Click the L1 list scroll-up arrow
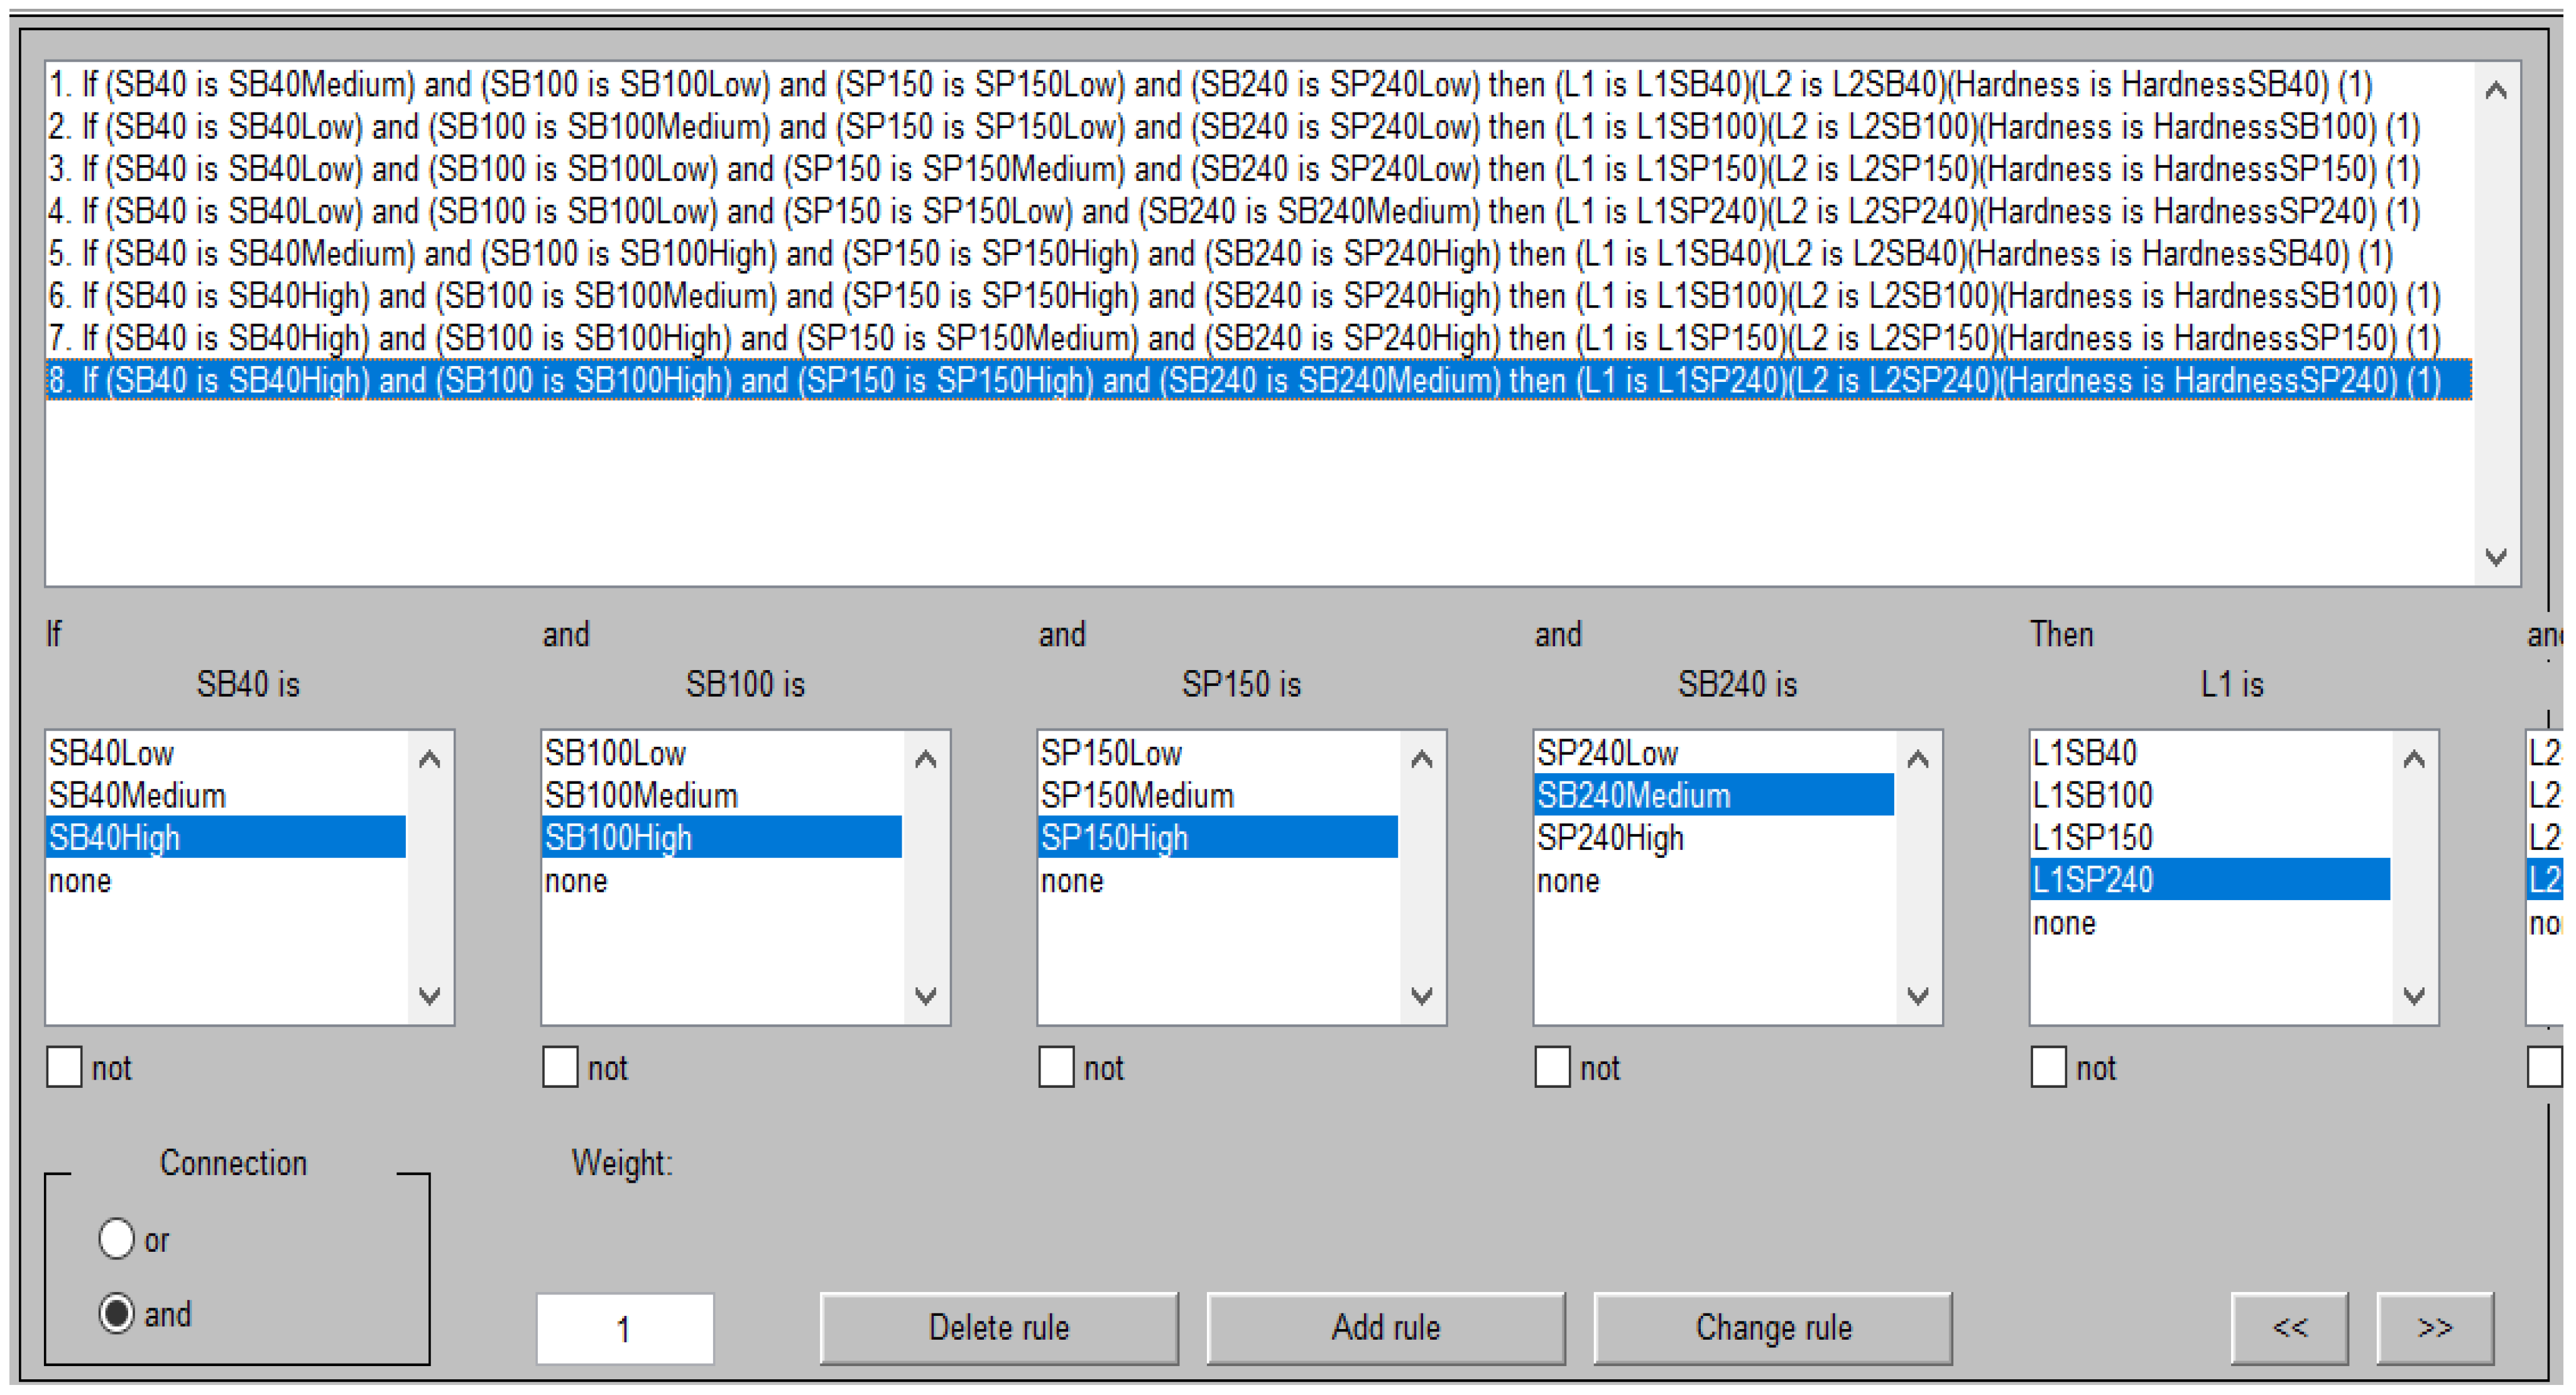Viewport: 2576px width, 1395px height. pos(2414,759)
